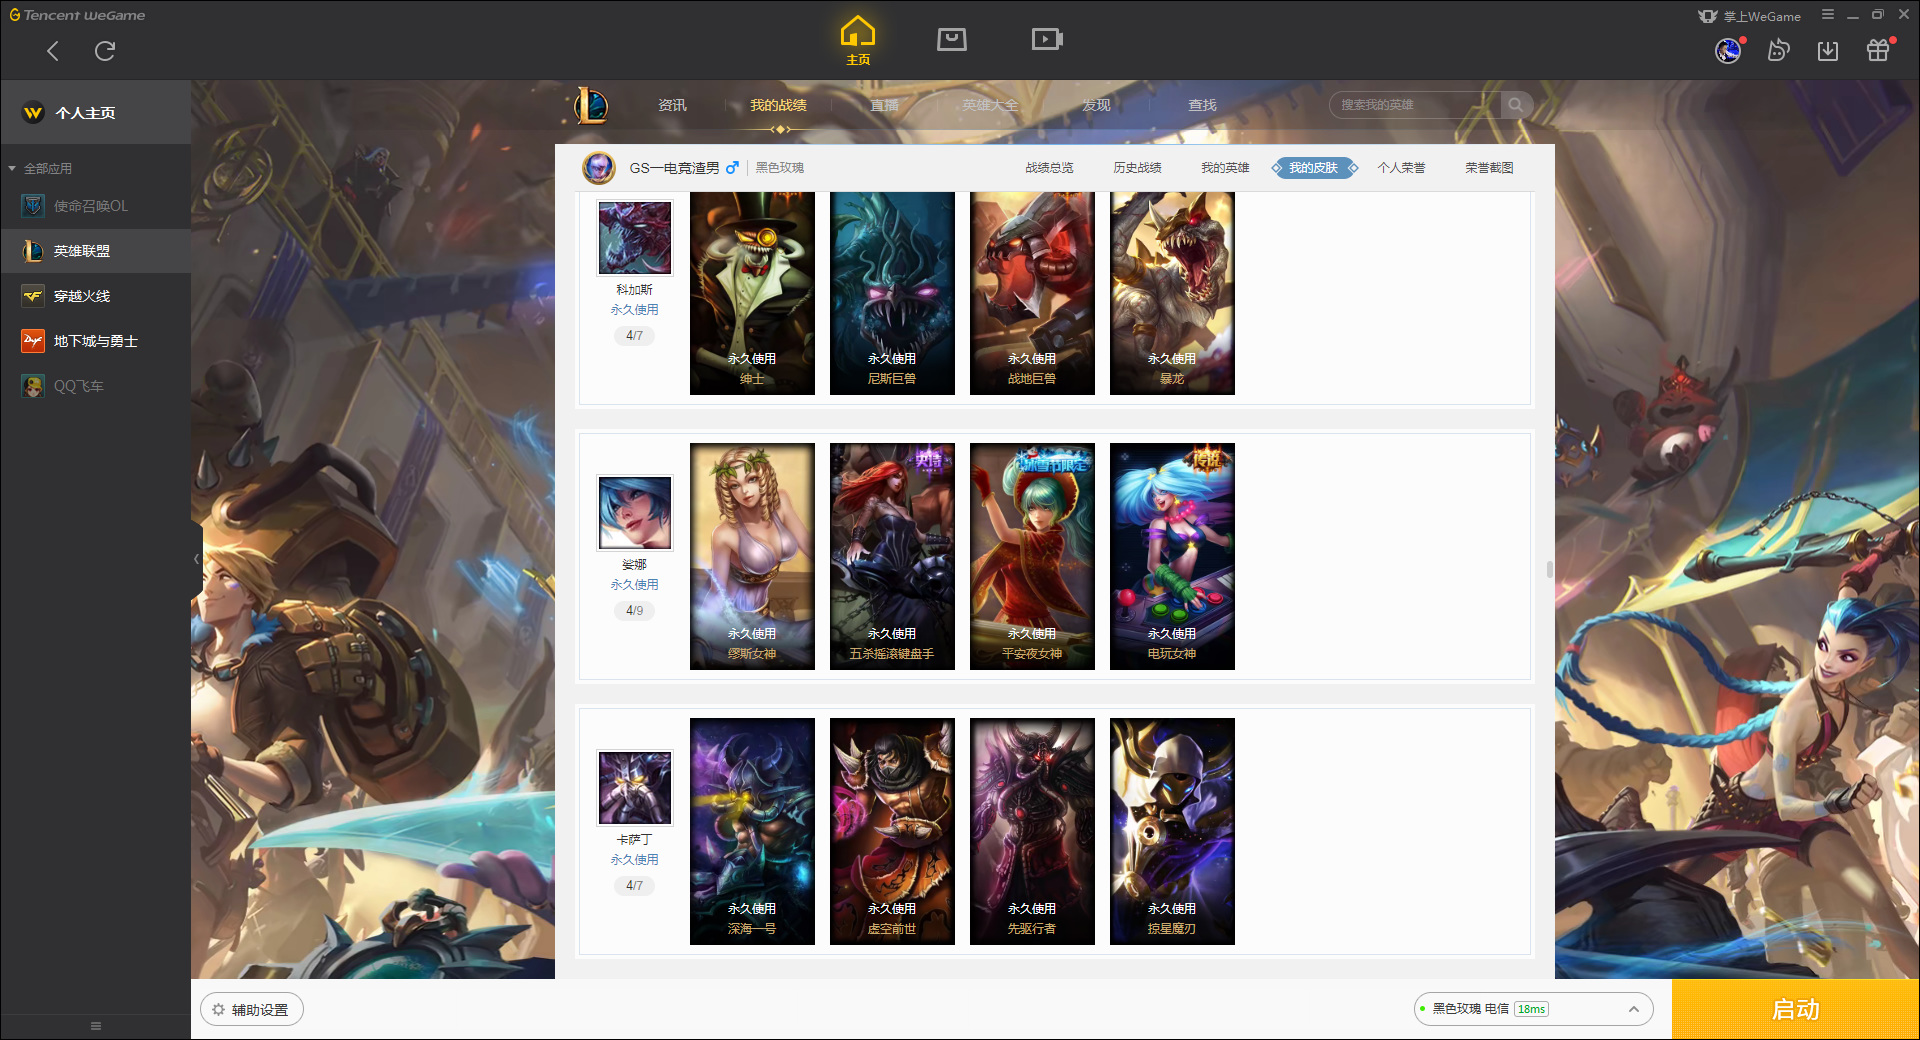Open the 掌上WeGame link
Image resolution: width=1920 pixels, height=1040 pixels.
[1750, 16]
